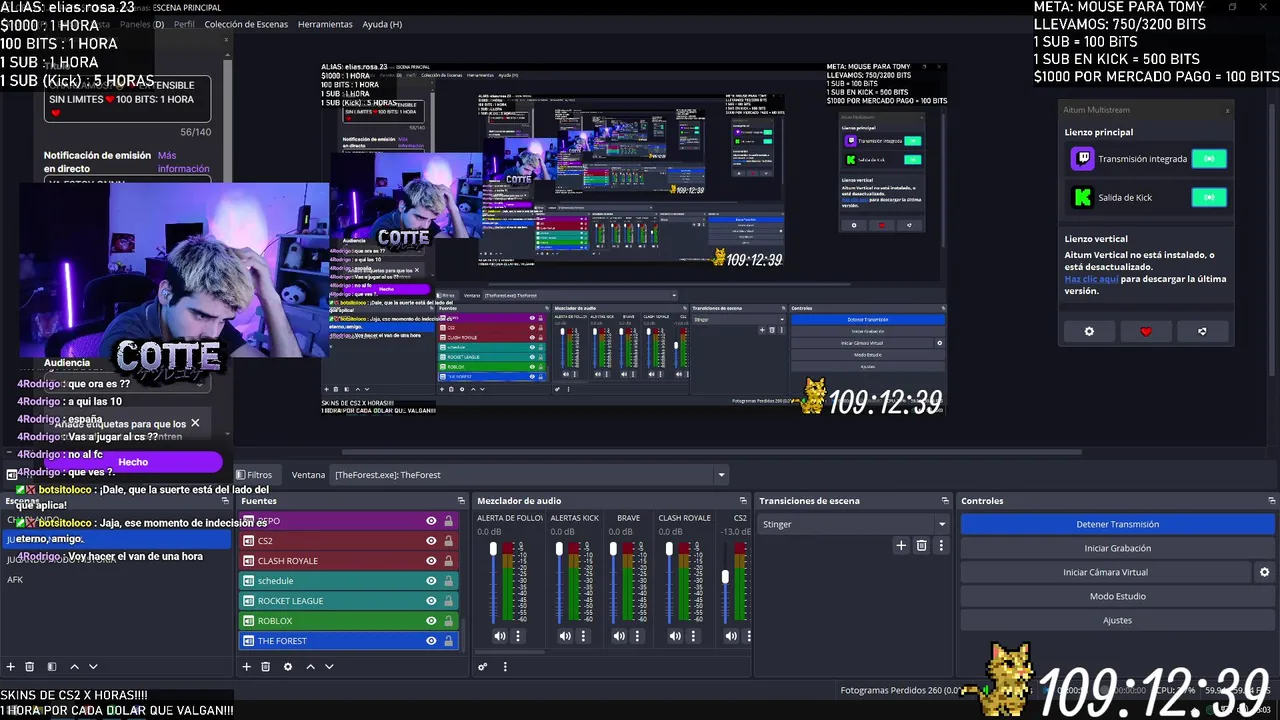Click the trash icon under Escenas list
The width and height of the screenshot is (1280, 720).
30,667
